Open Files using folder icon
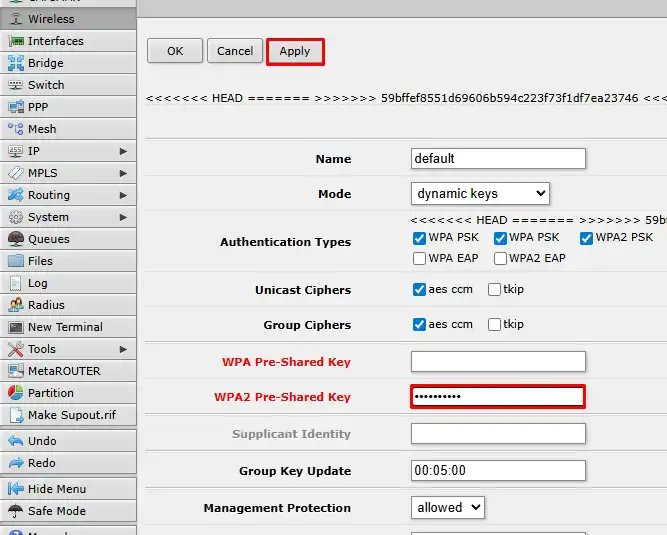Image resolution: width=667 pixels, height=535 pixels. click(x=15, y=261)
